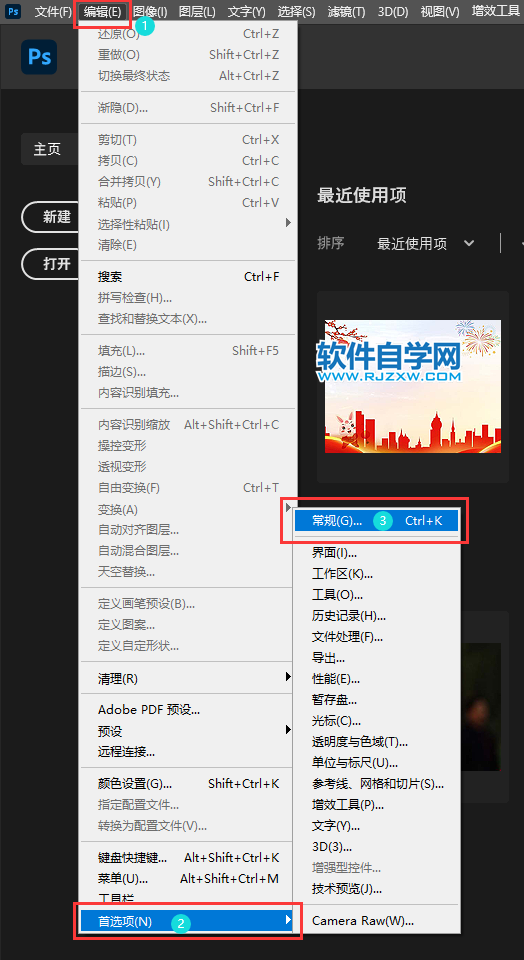Select 增效工具(P)... preferences
Image resolution: width=524 pixels, height=960 pixels.
coord(376,804)
